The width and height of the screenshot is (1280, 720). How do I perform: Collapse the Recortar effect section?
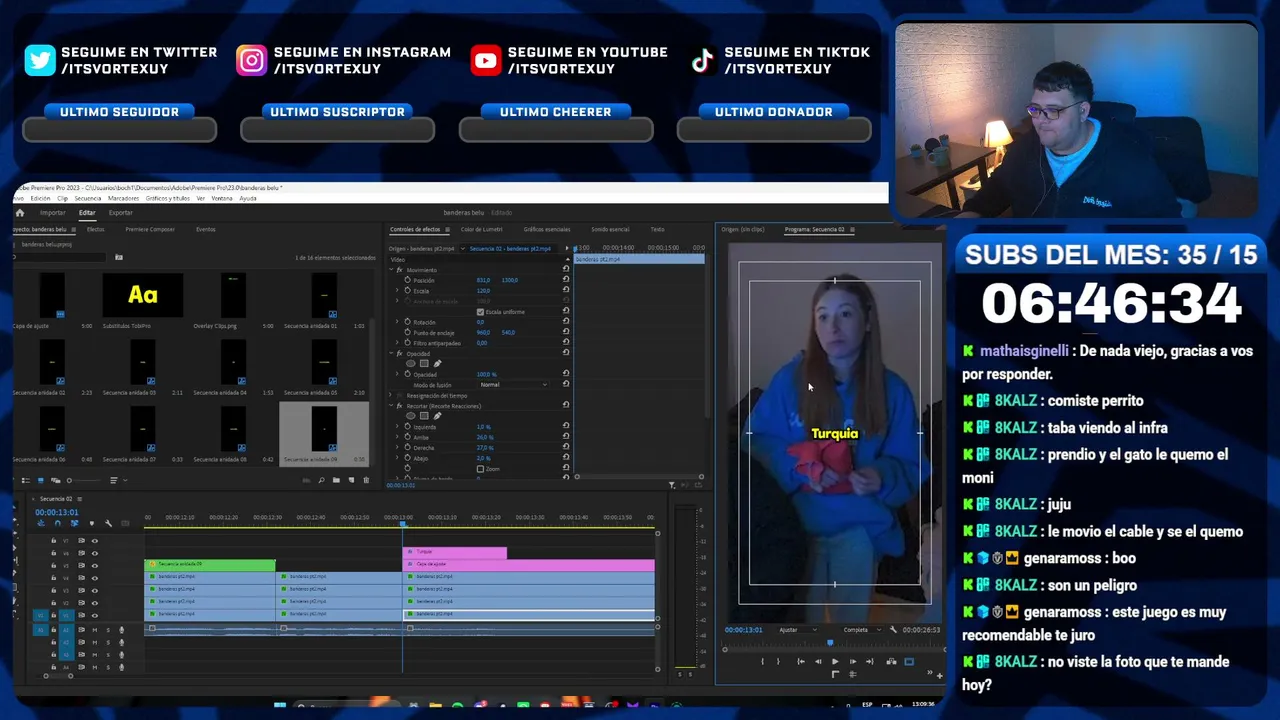click(391, 406)
